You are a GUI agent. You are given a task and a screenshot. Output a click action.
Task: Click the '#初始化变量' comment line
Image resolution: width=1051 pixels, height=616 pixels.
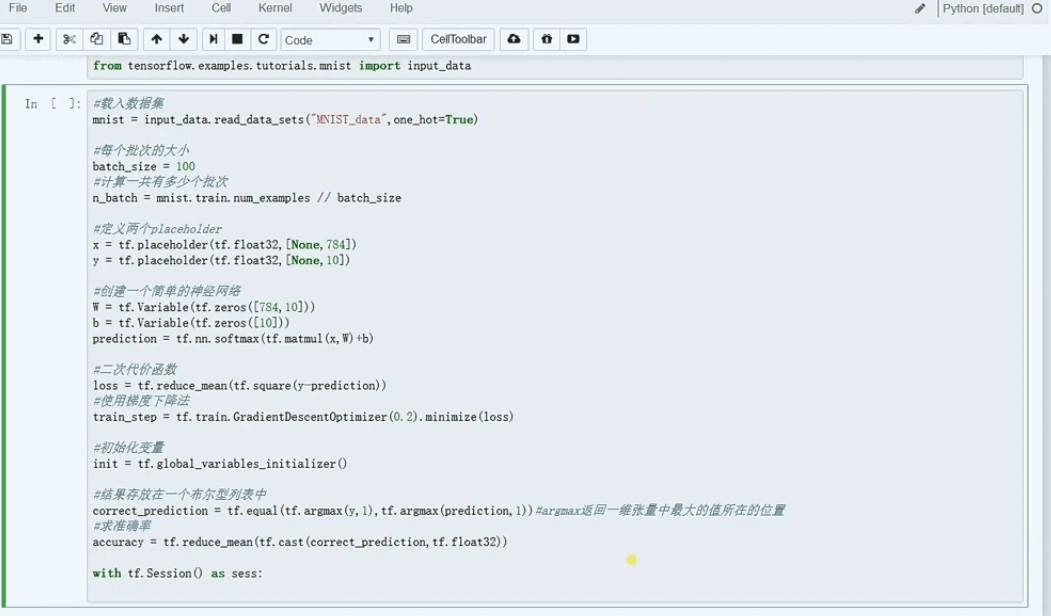tap(129, 448)
